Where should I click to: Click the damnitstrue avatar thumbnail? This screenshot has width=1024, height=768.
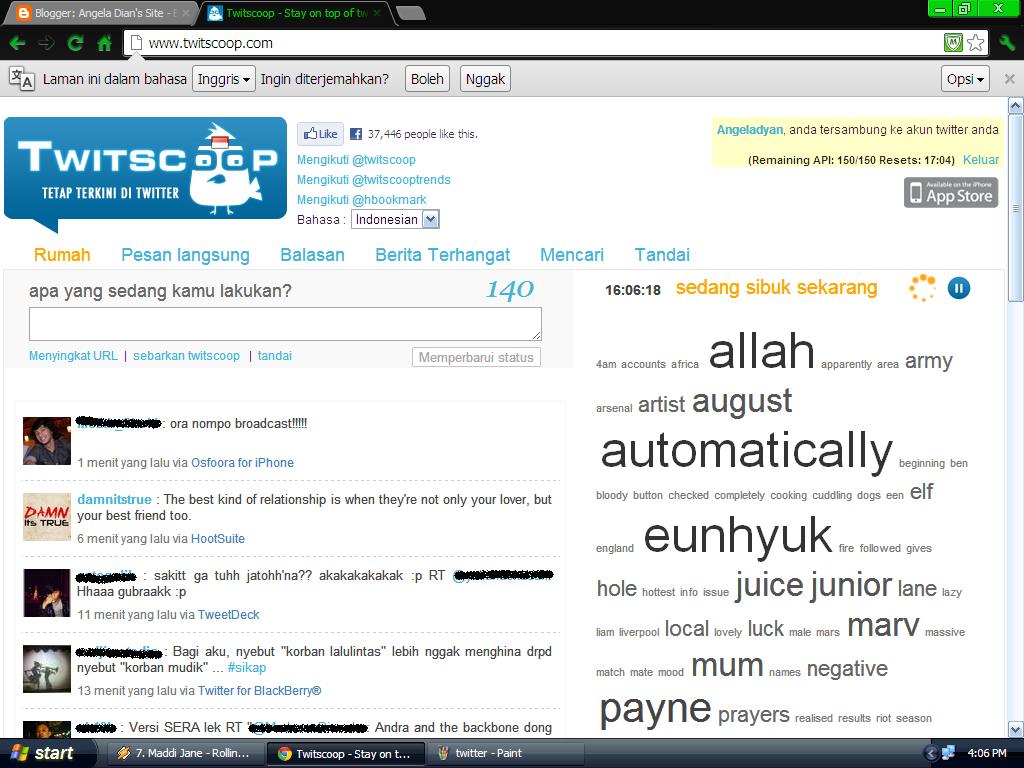47,517
